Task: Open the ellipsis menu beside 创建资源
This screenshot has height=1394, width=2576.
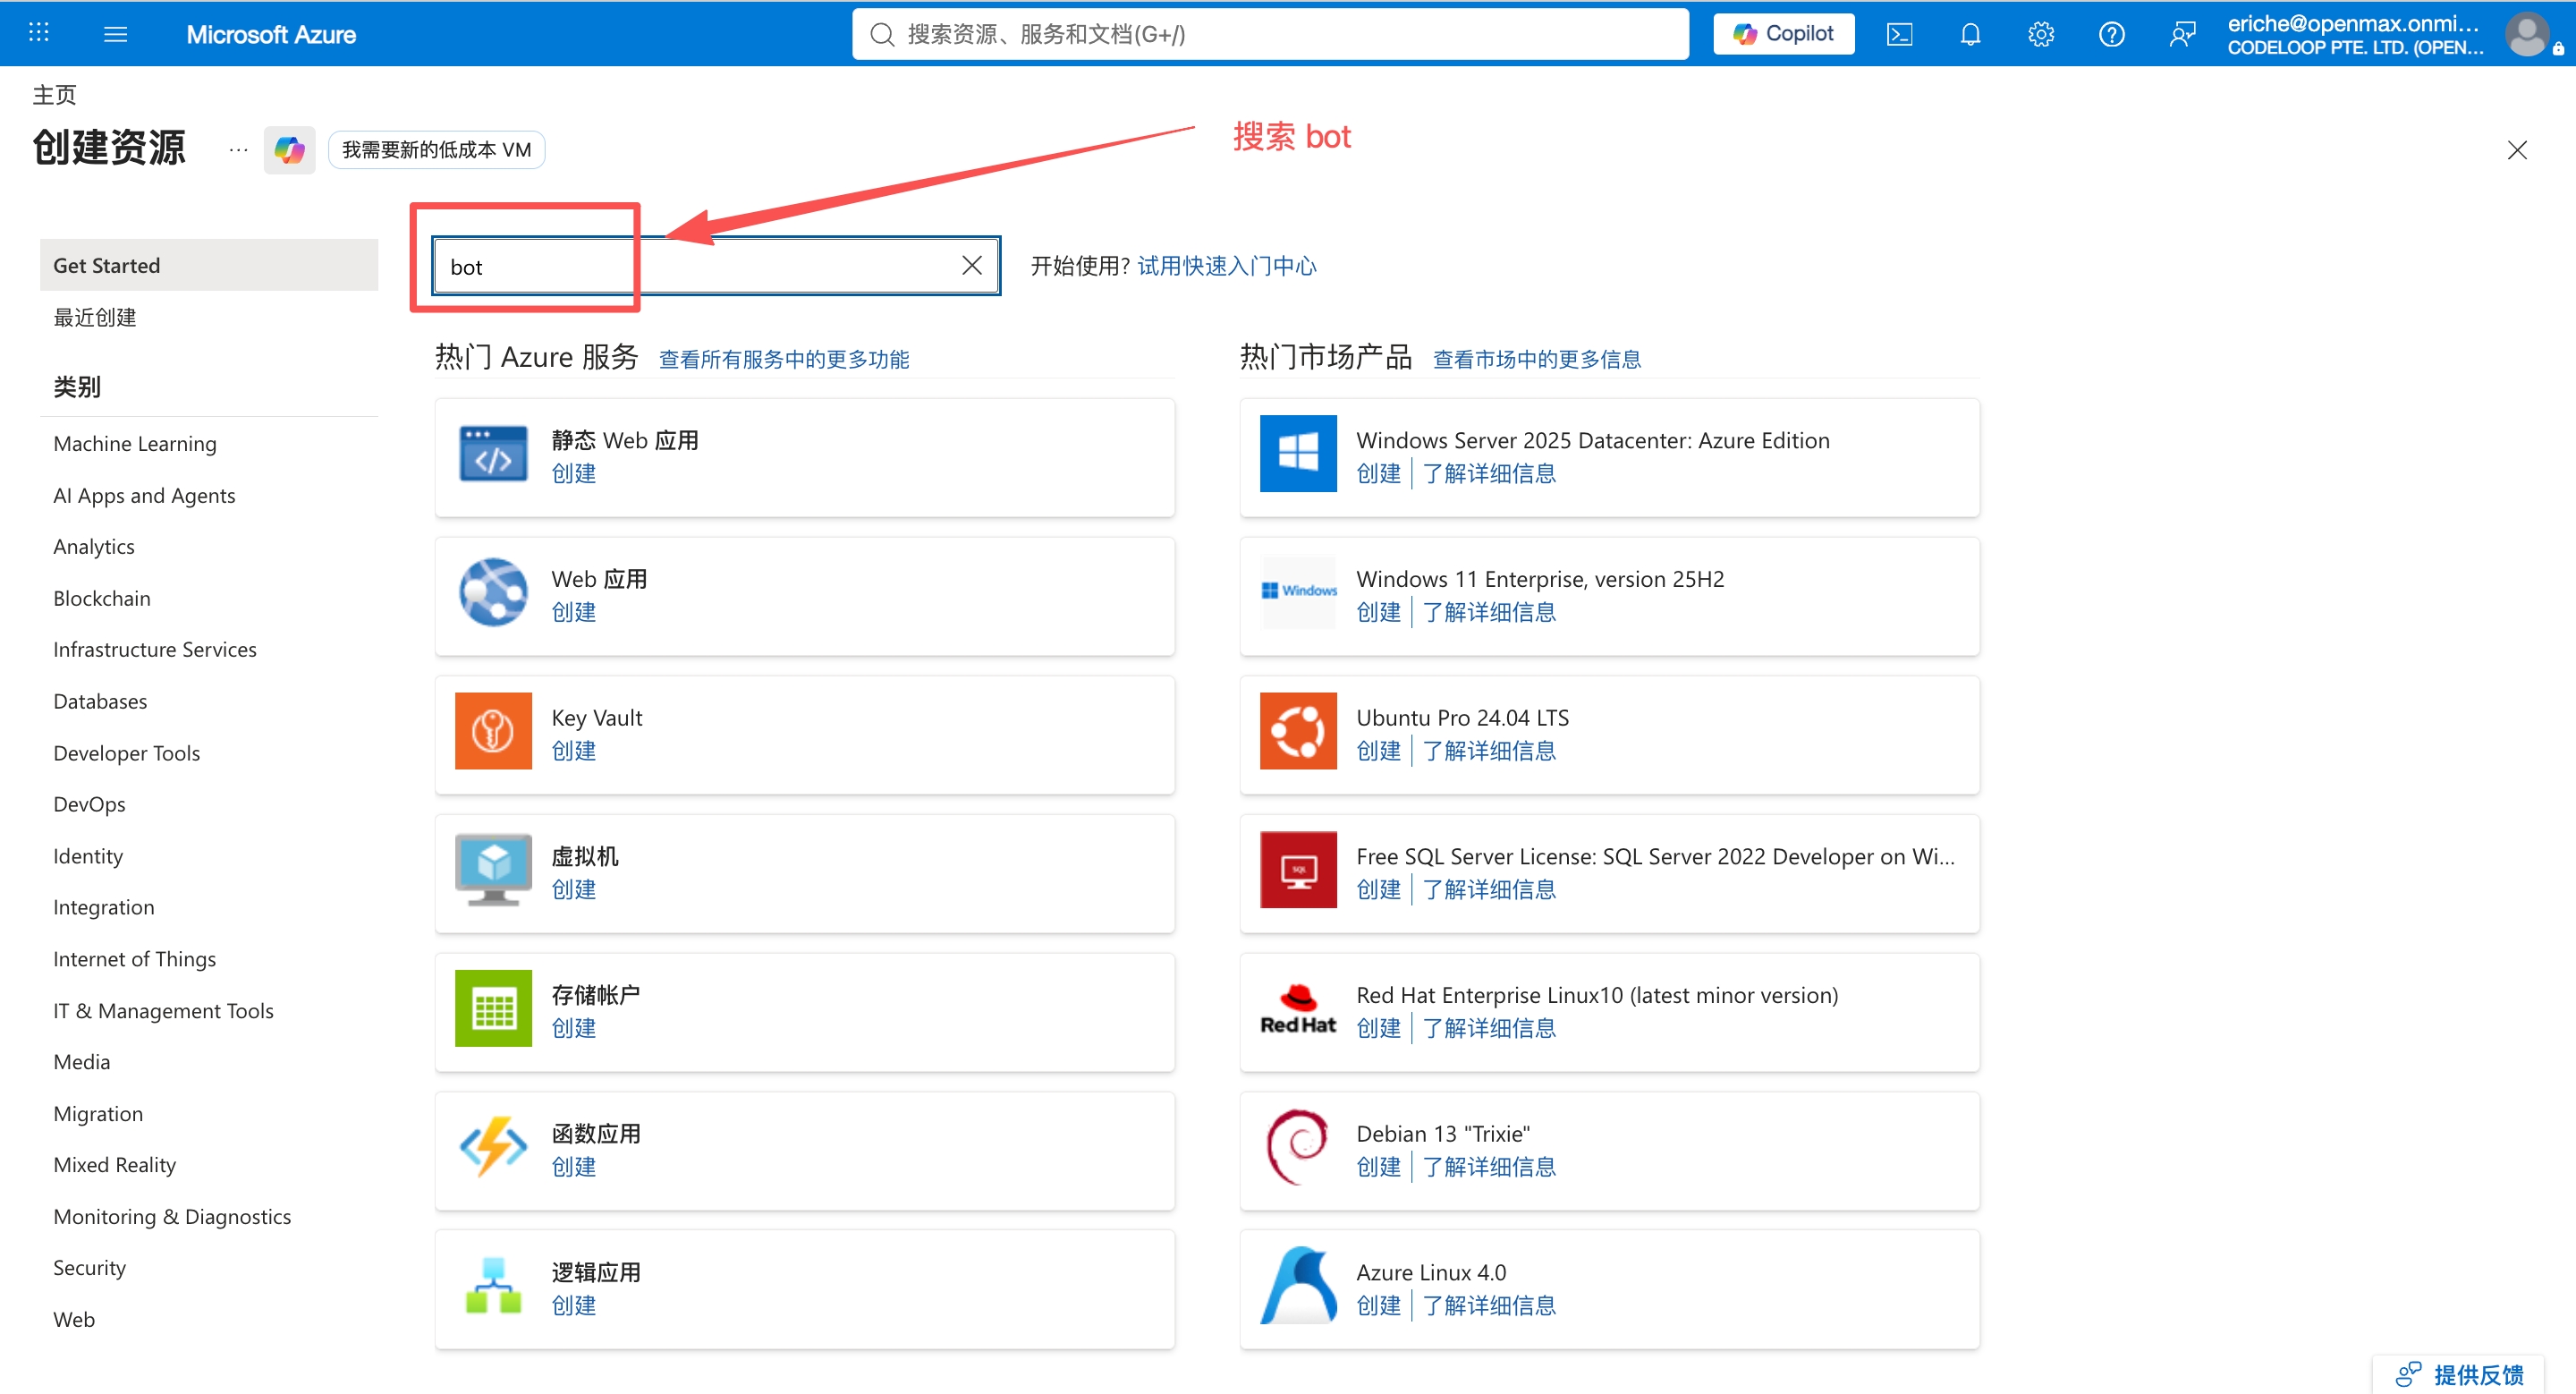Action: coord(238,150)
